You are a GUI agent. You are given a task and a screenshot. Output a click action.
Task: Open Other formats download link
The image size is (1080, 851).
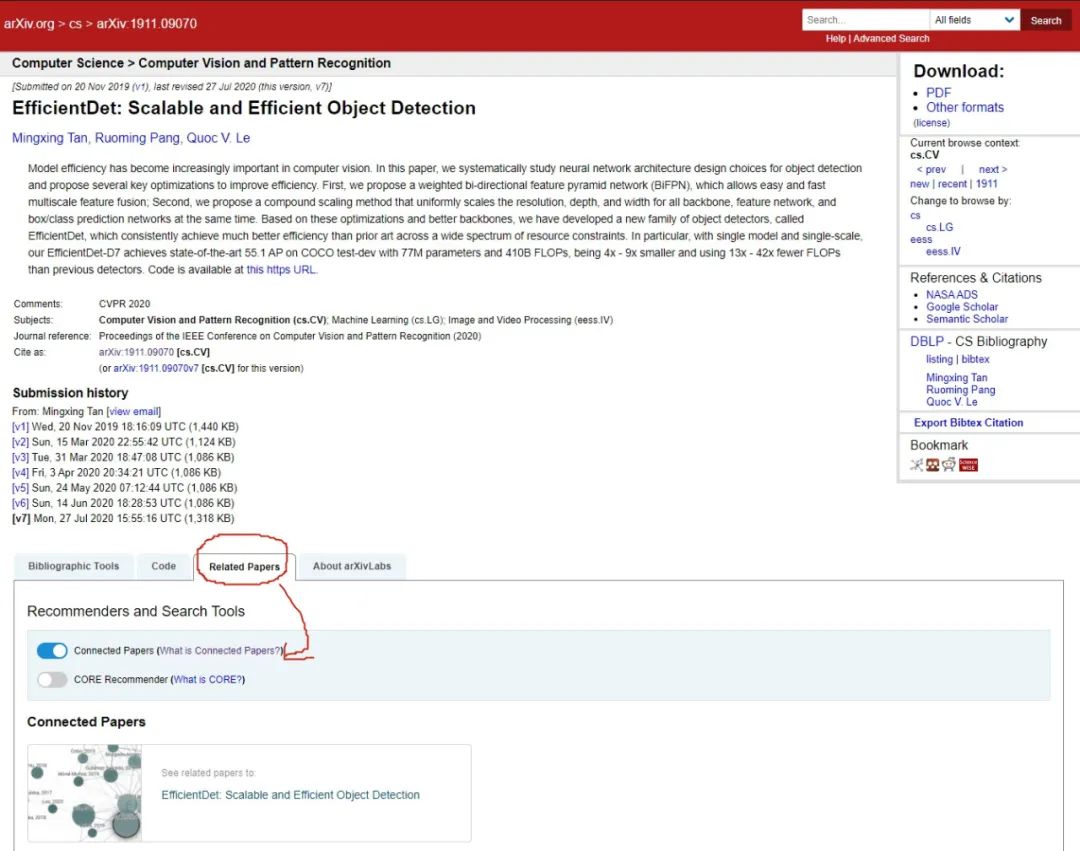pos(964,107)
